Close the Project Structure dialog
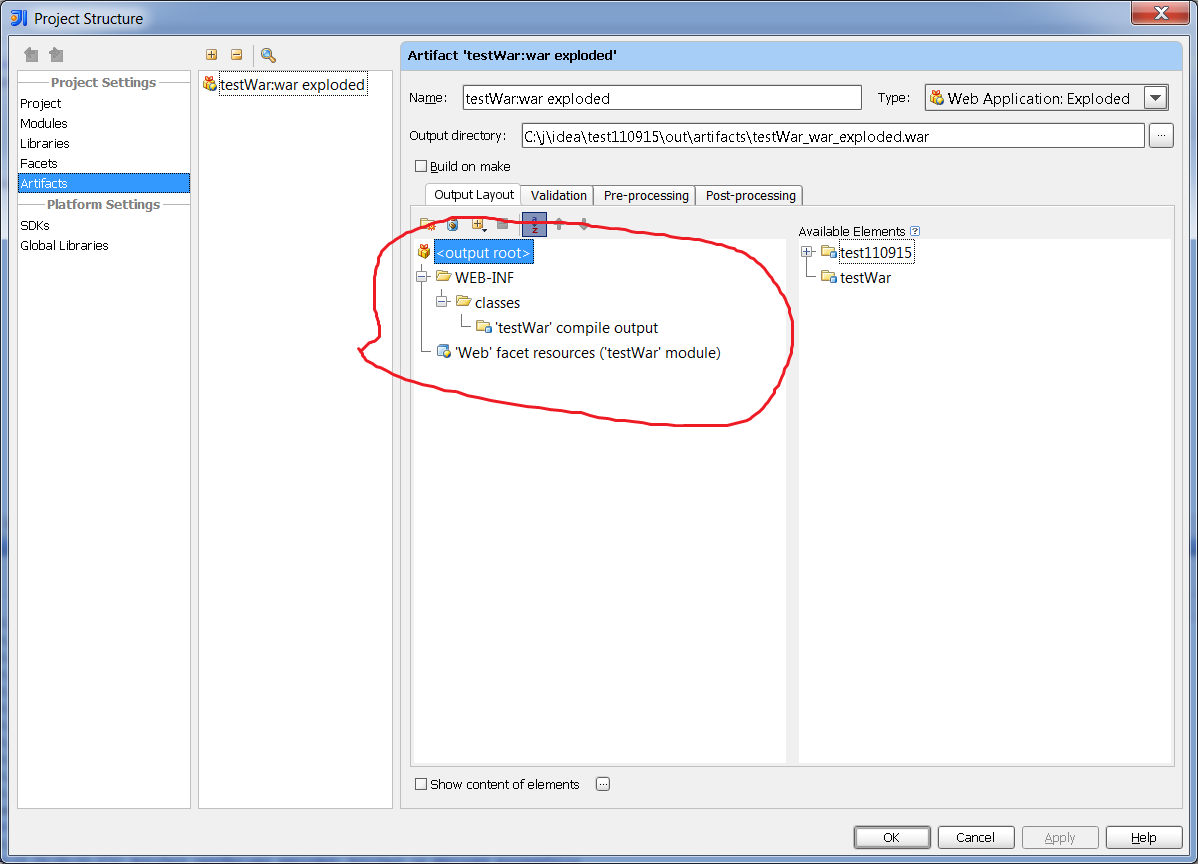Screen dimensions: 1198x864 [1161, 12]
